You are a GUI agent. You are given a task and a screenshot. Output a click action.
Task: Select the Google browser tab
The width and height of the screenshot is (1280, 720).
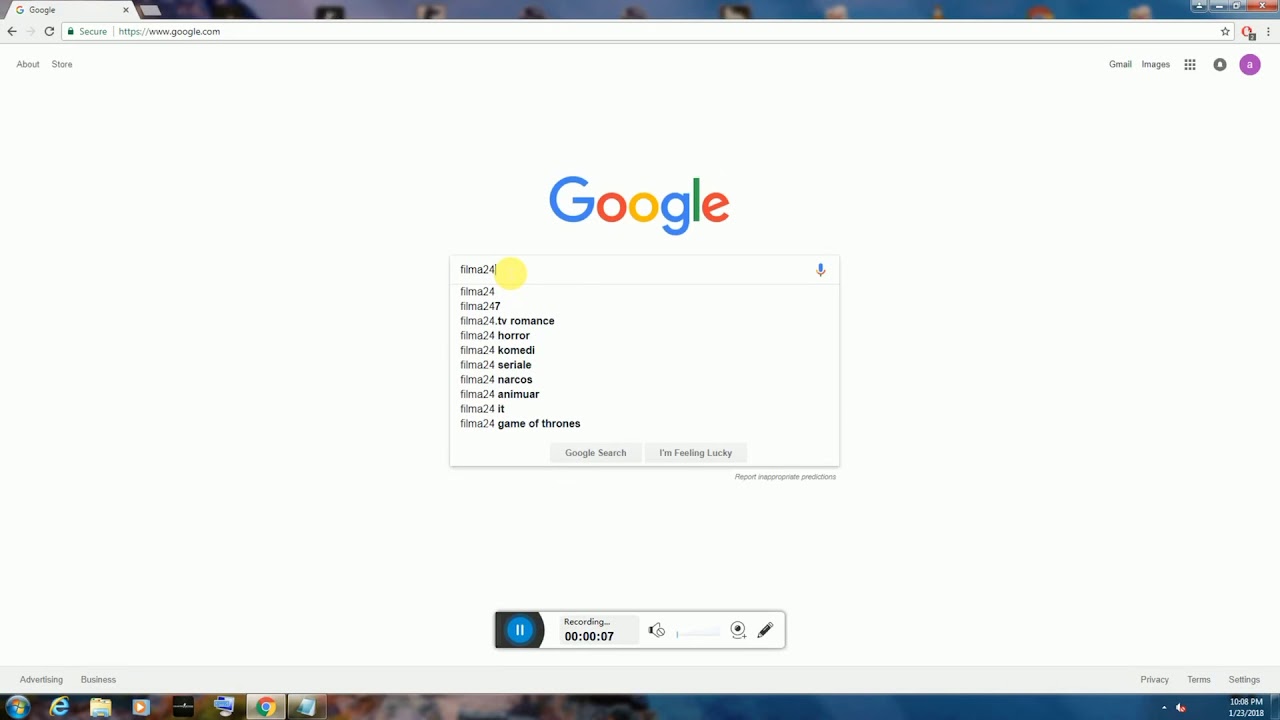point(70,10)
